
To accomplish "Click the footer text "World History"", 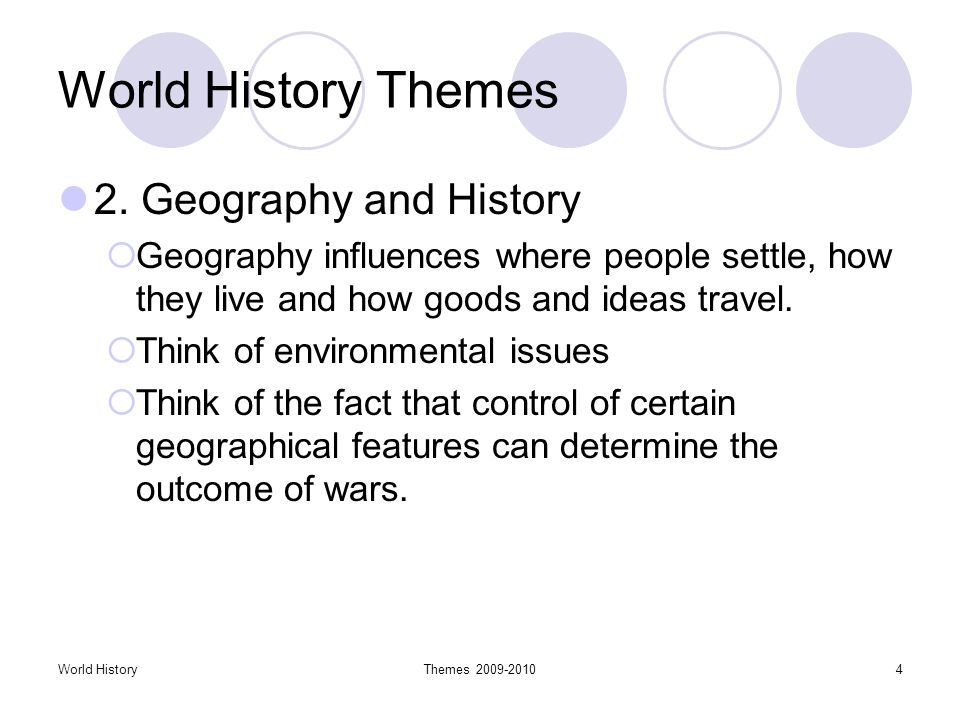I will 97,670.
